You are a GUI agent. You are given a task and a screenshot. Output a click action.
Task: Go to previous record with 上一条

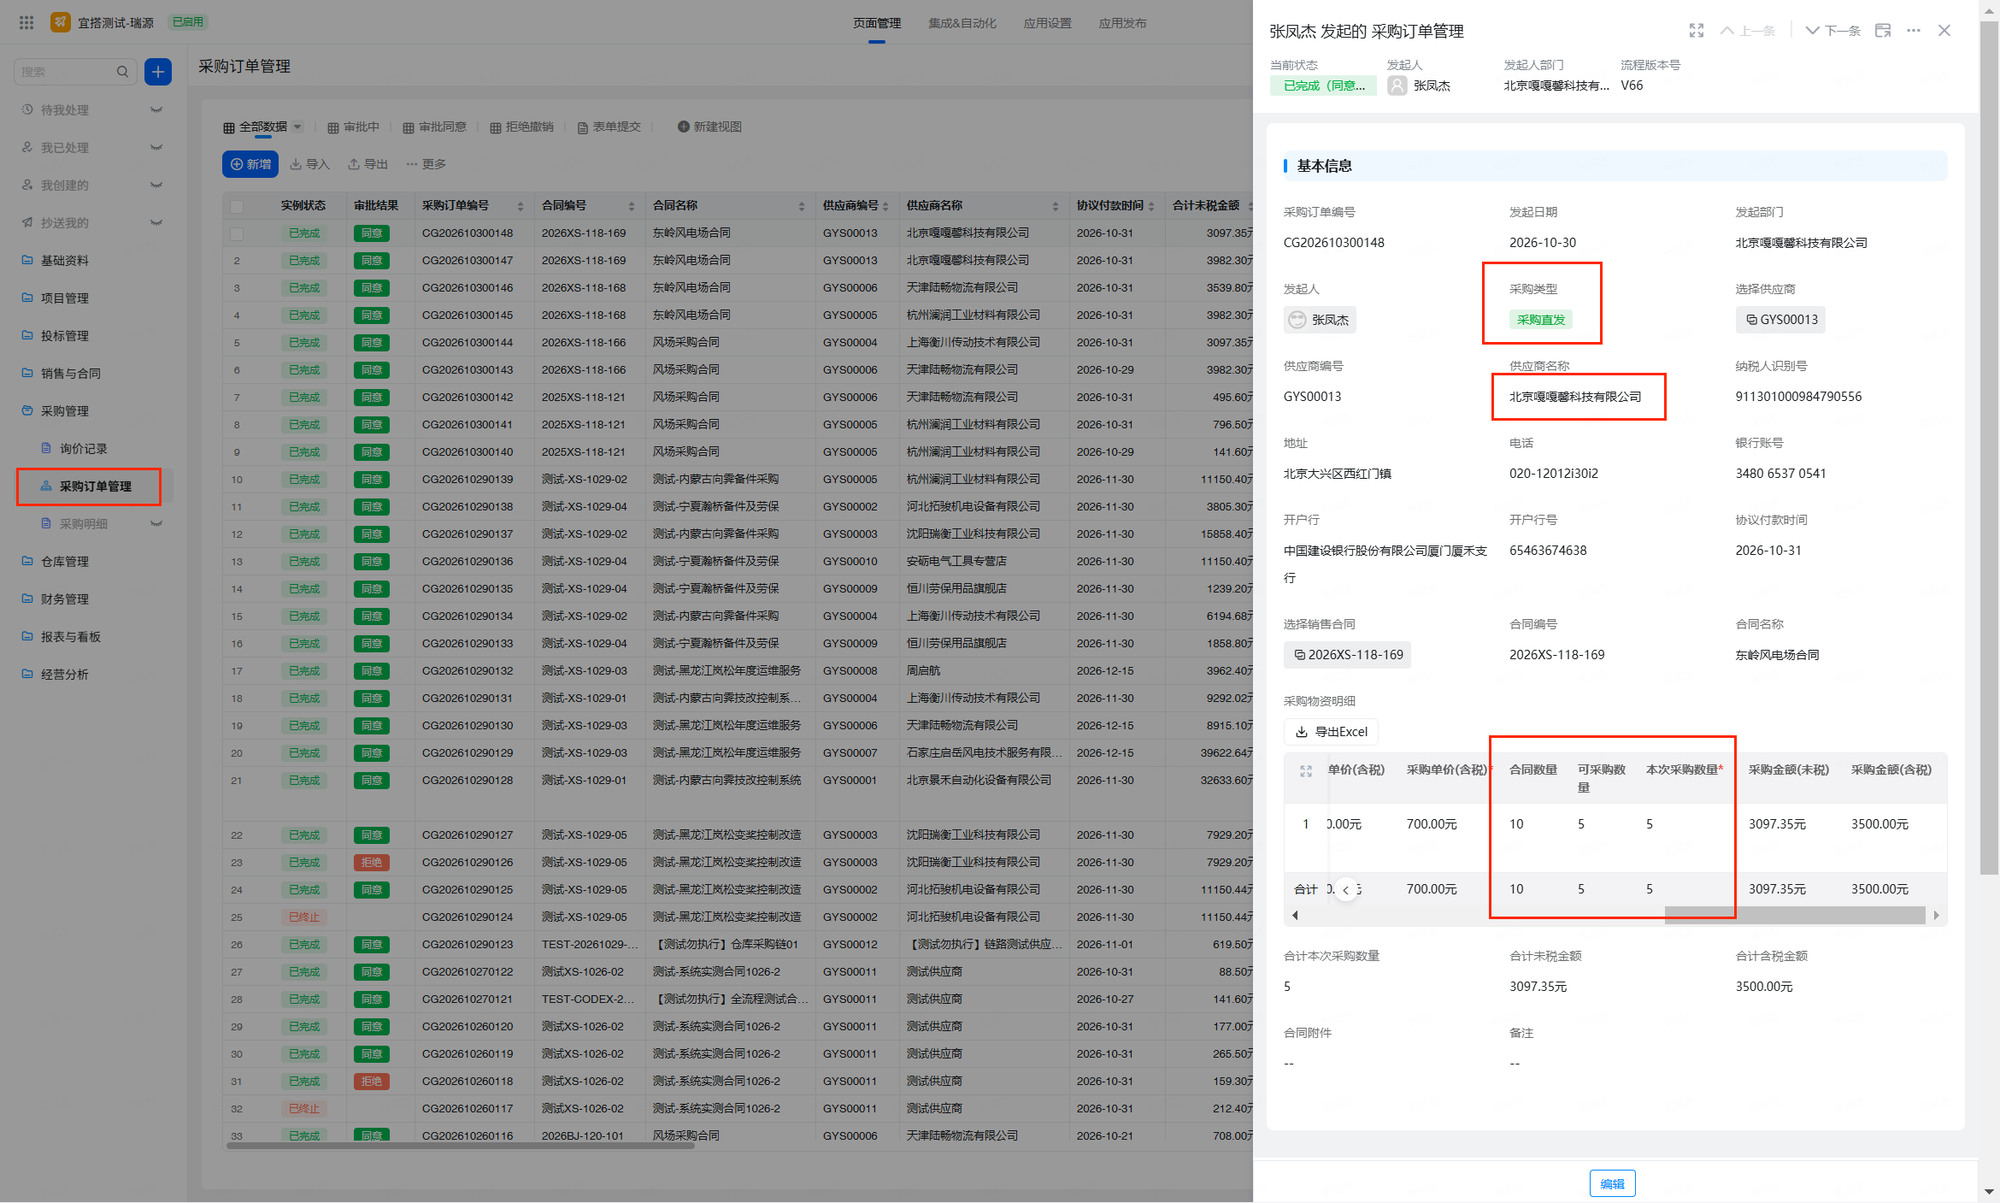1747,31
